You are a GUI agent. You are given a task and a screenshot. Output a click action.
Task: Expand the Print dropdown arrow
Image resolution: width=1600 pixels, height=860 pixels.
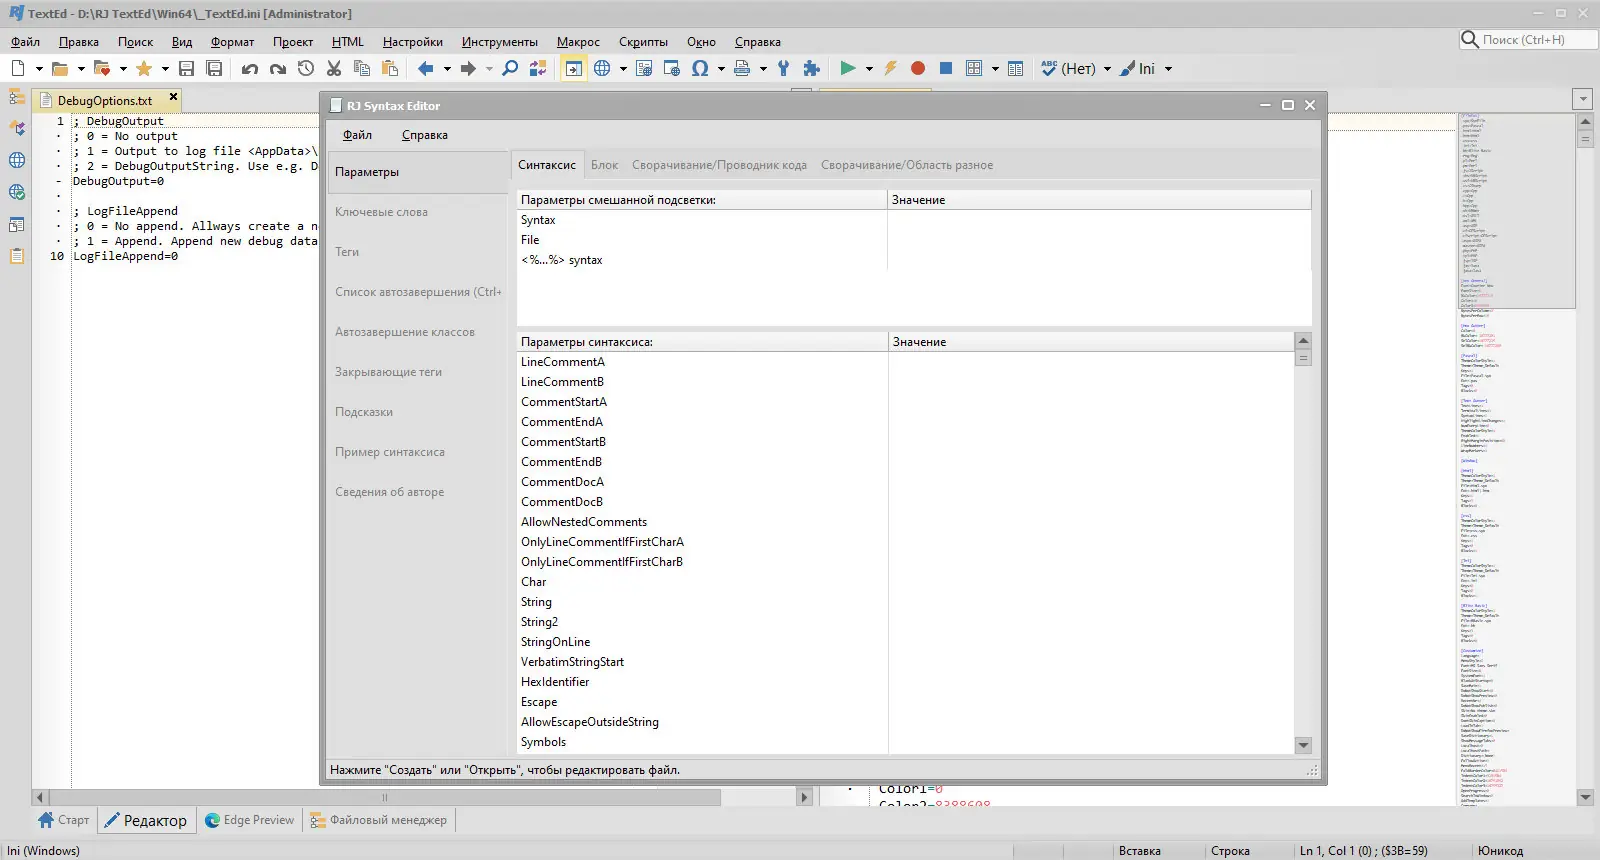pos(763,69)
